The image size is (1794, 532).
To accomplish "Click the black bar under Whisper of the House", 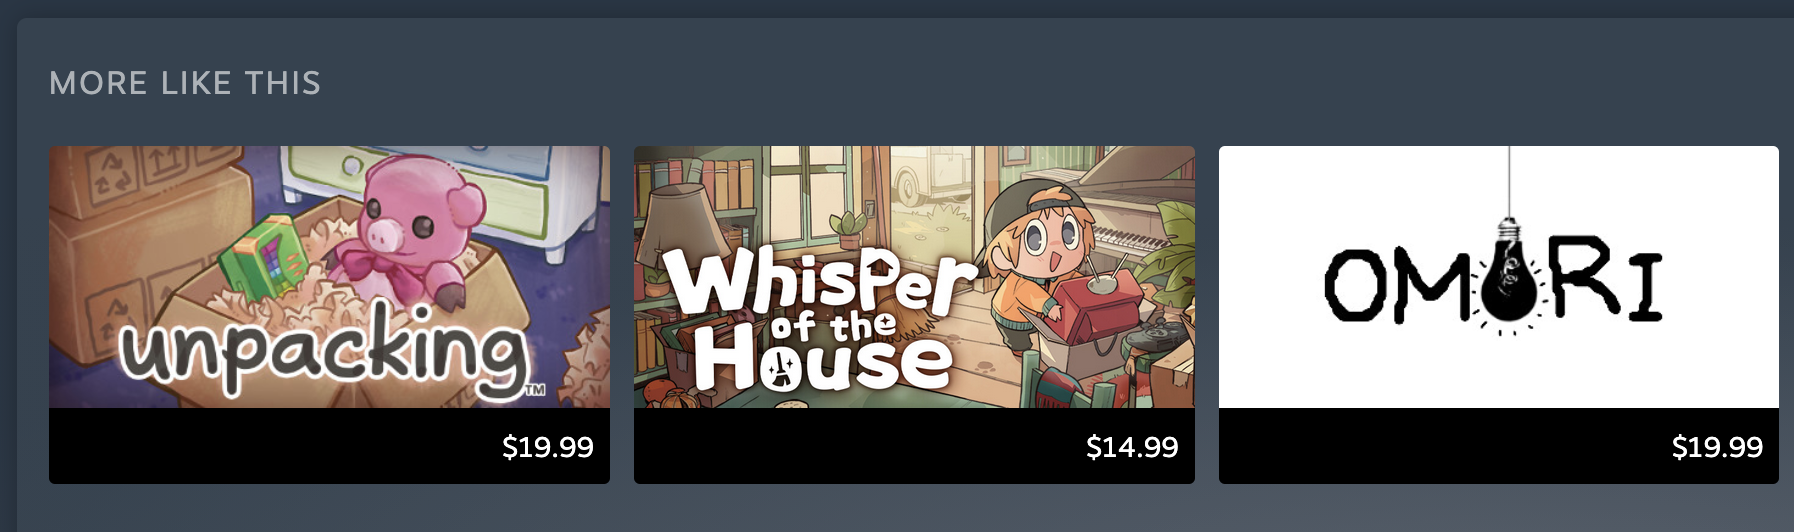I will point(914,446).
